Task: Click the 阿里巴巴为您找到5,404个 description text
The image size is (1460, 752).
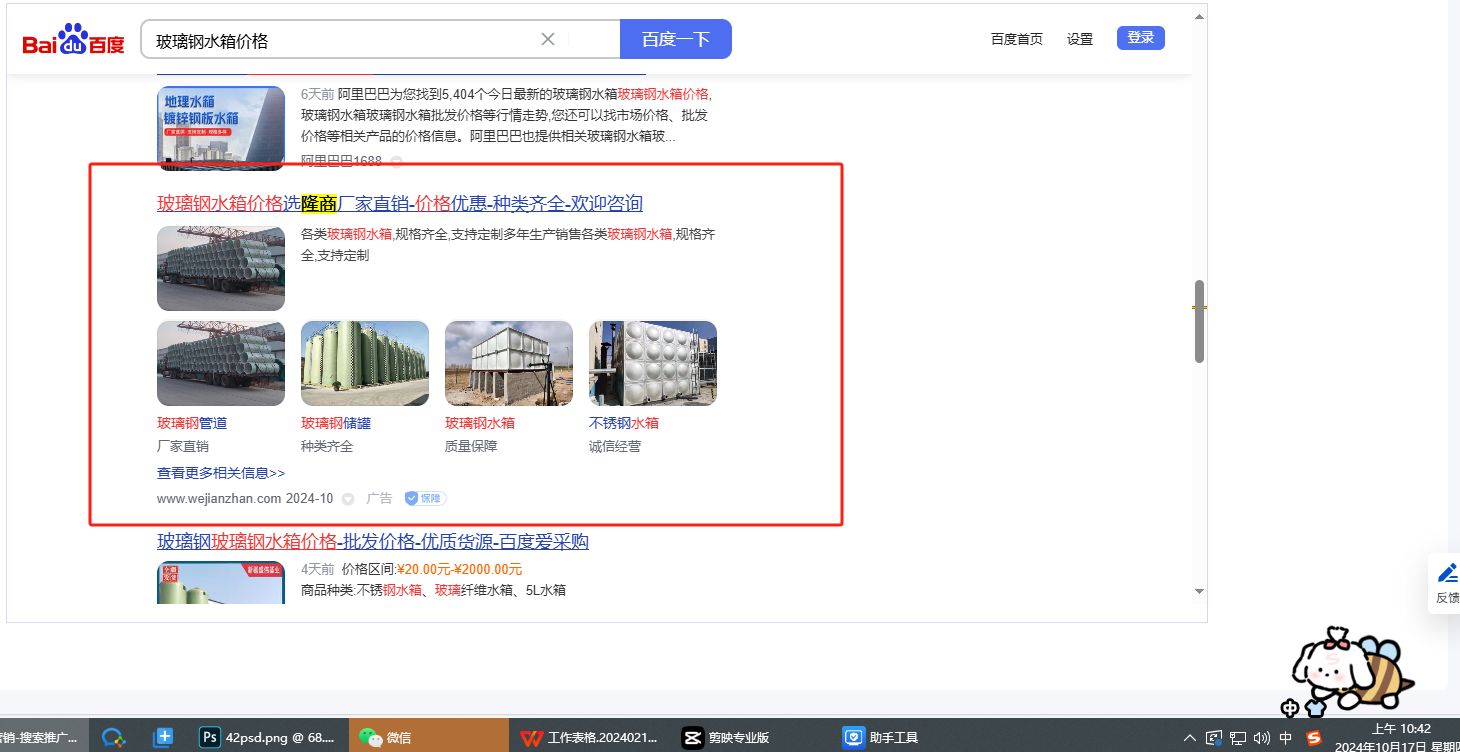Action: pos(505,115)
